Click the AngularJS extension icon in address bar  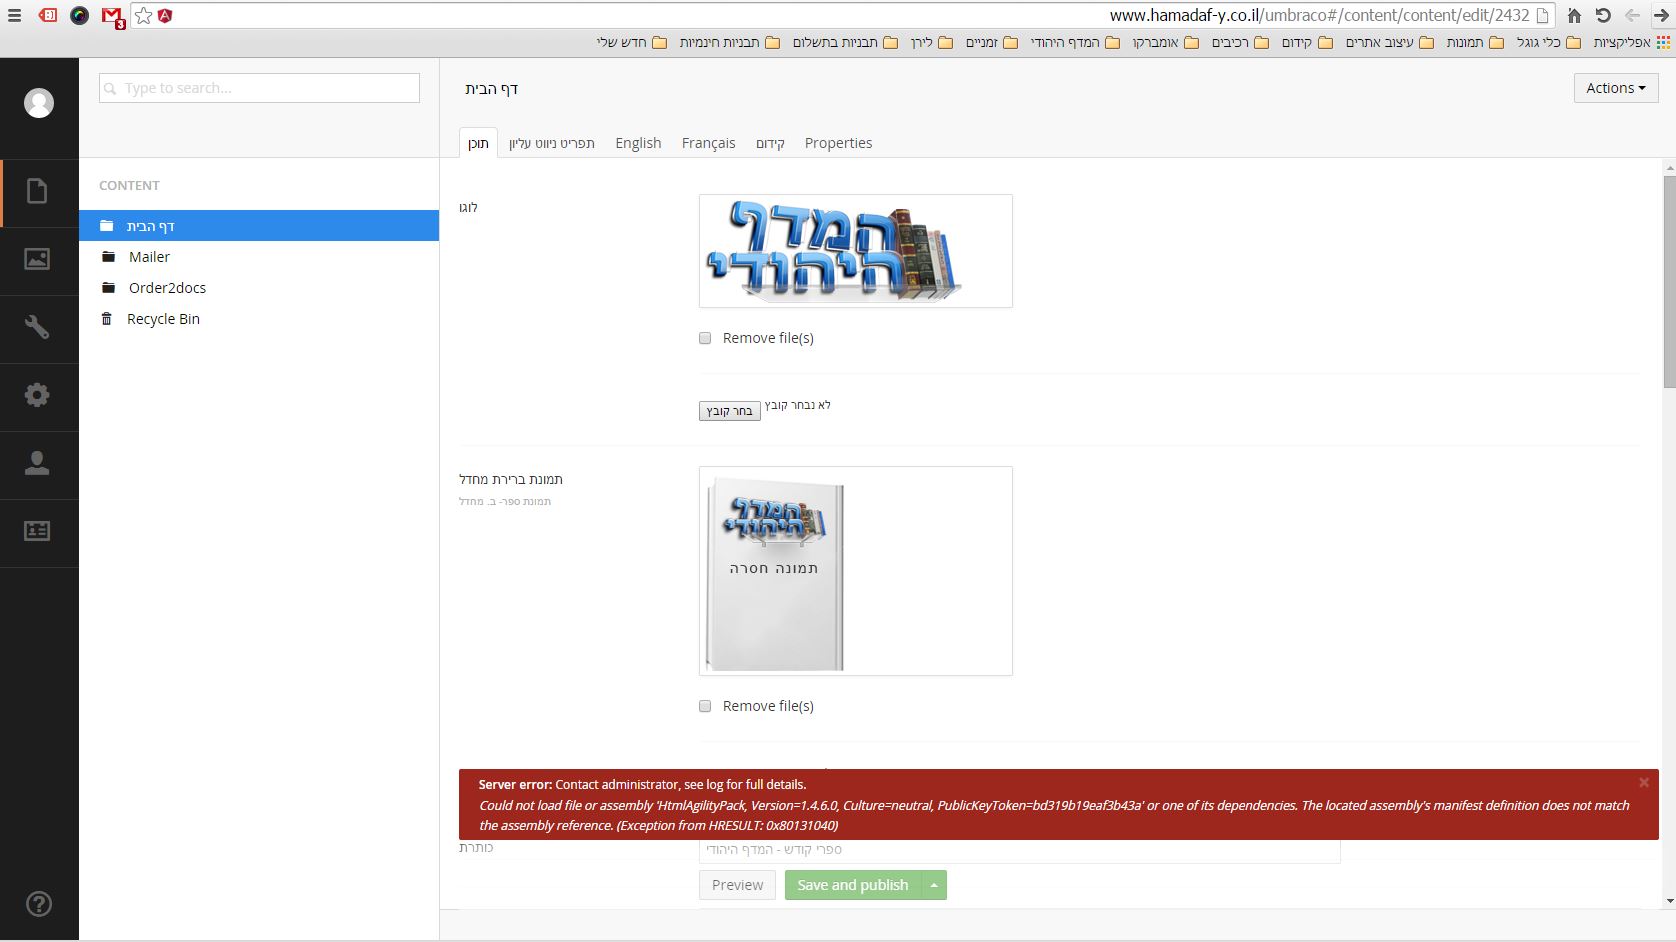pyautogui.click(x=166, y=15)
